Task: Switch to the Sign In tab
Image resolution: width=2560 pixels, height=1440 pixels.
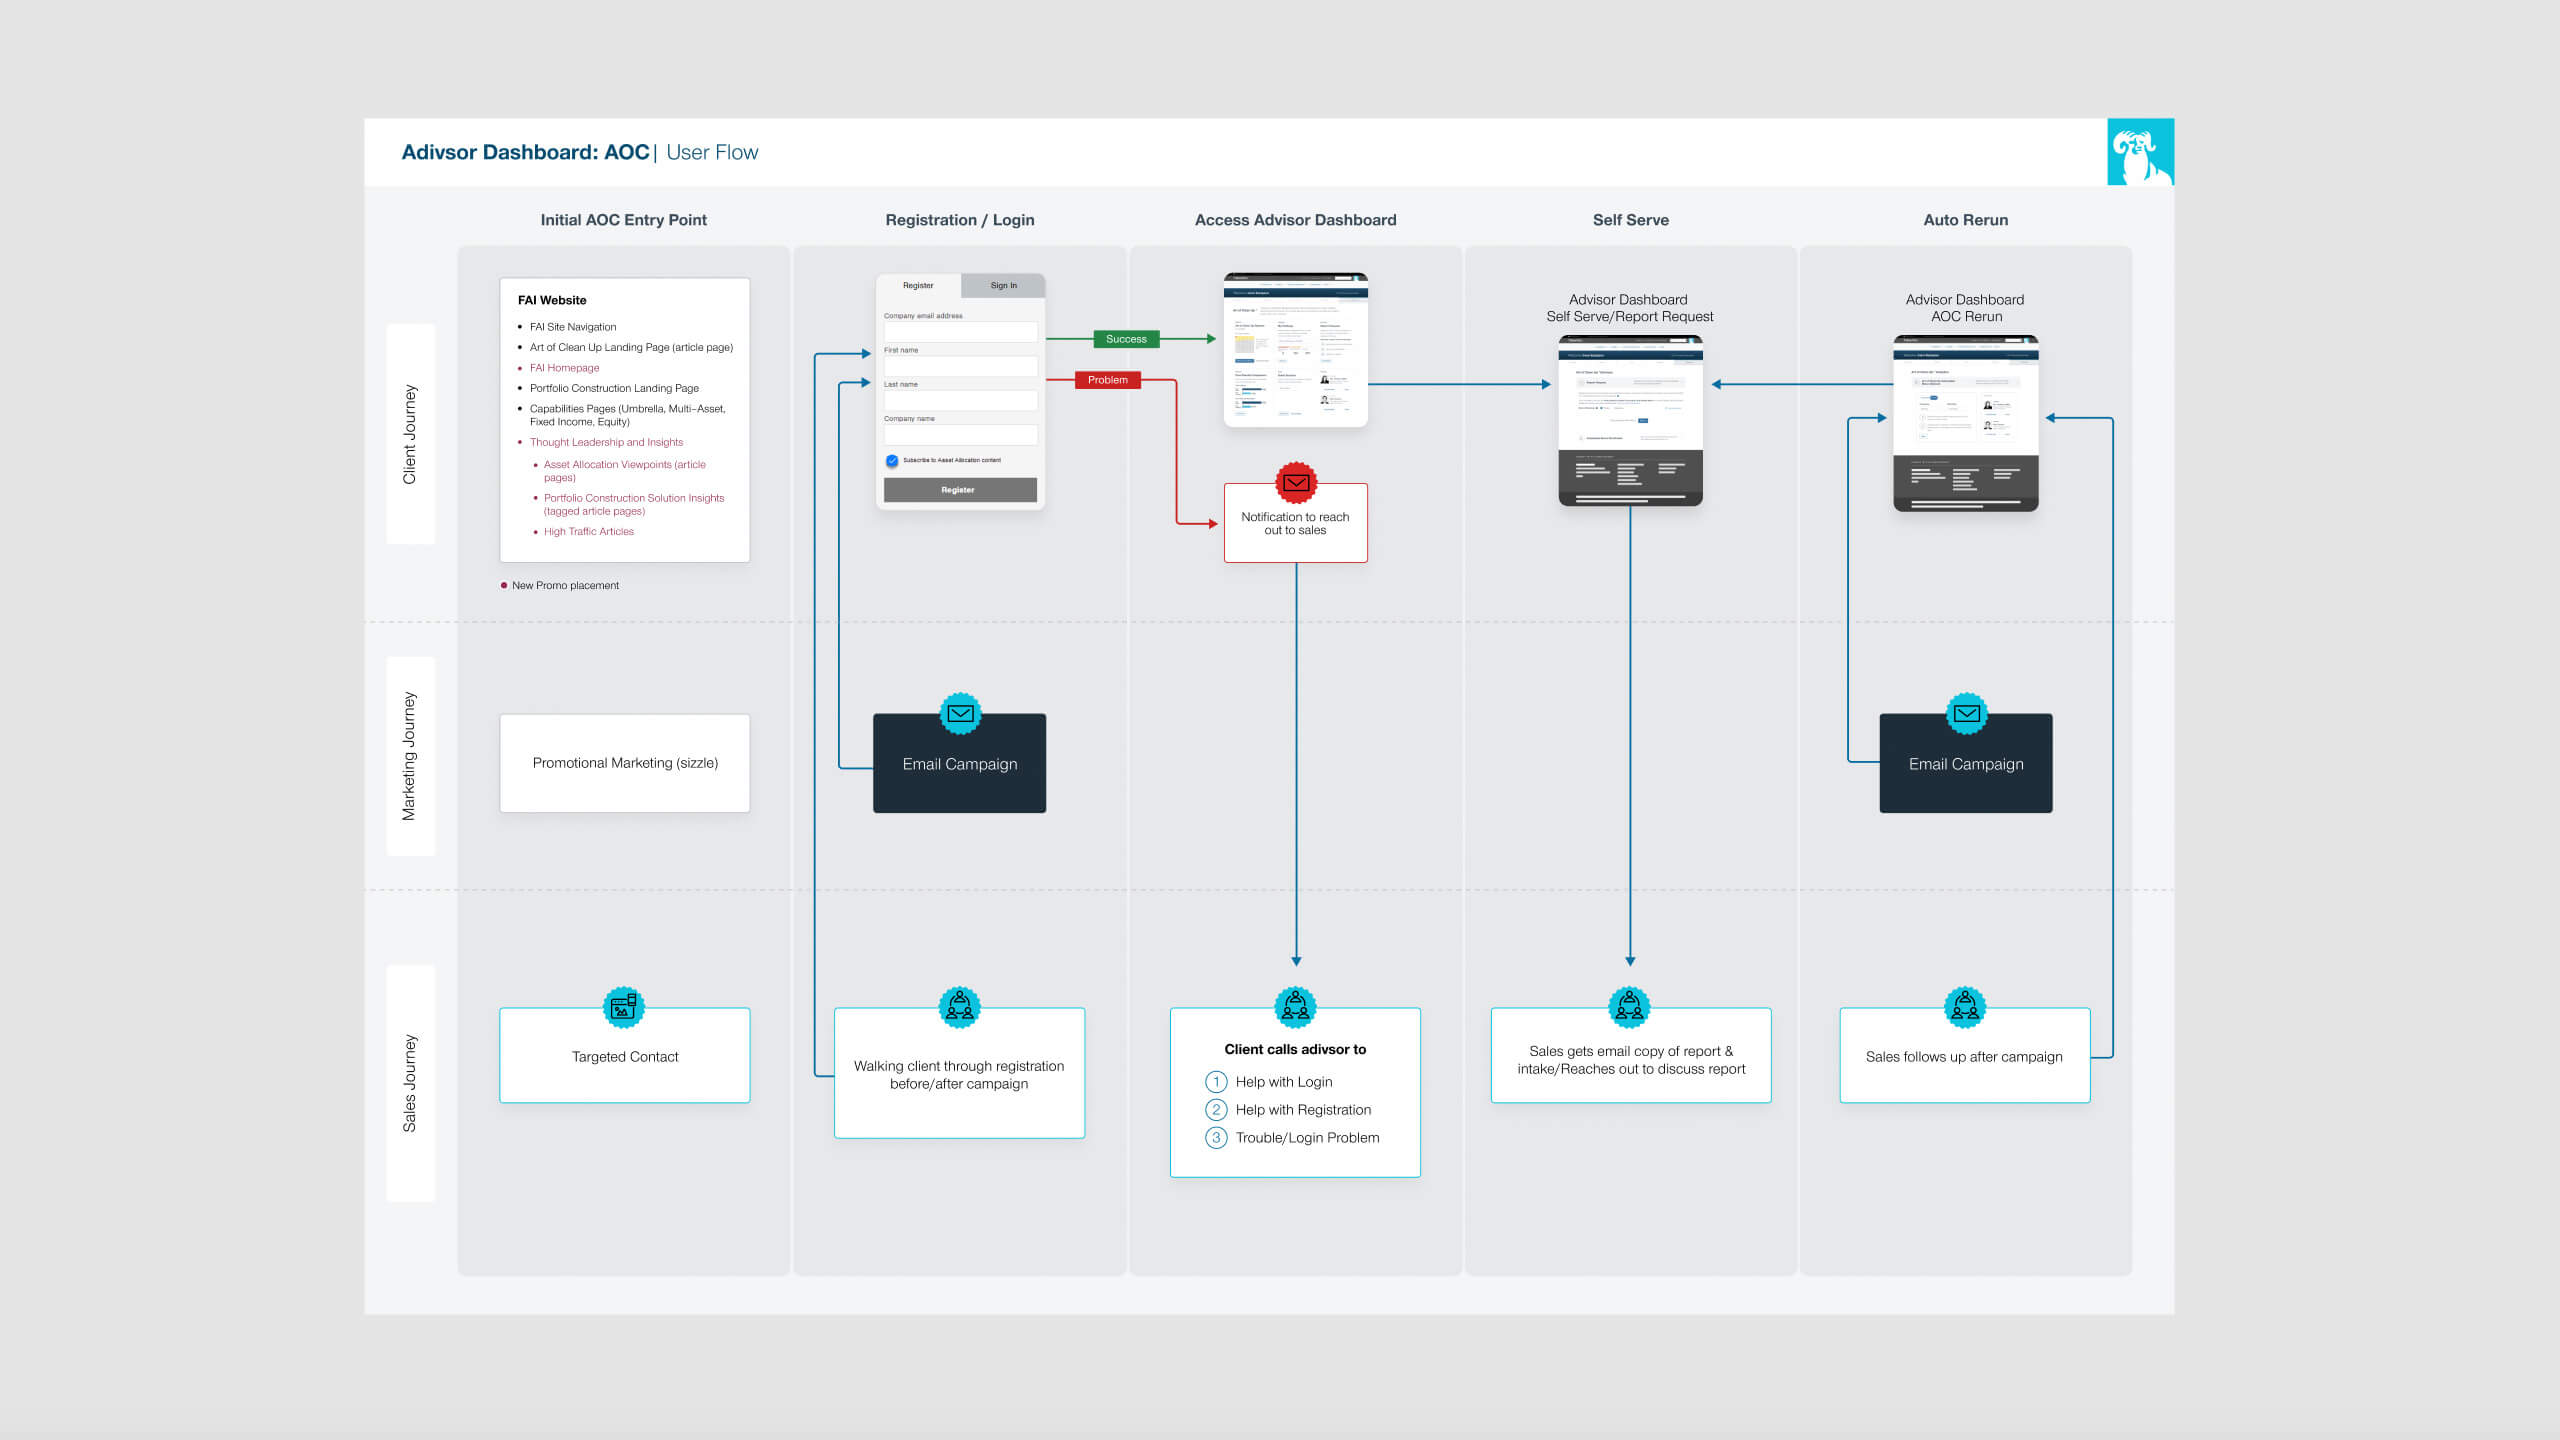Action: (1003, 286)
